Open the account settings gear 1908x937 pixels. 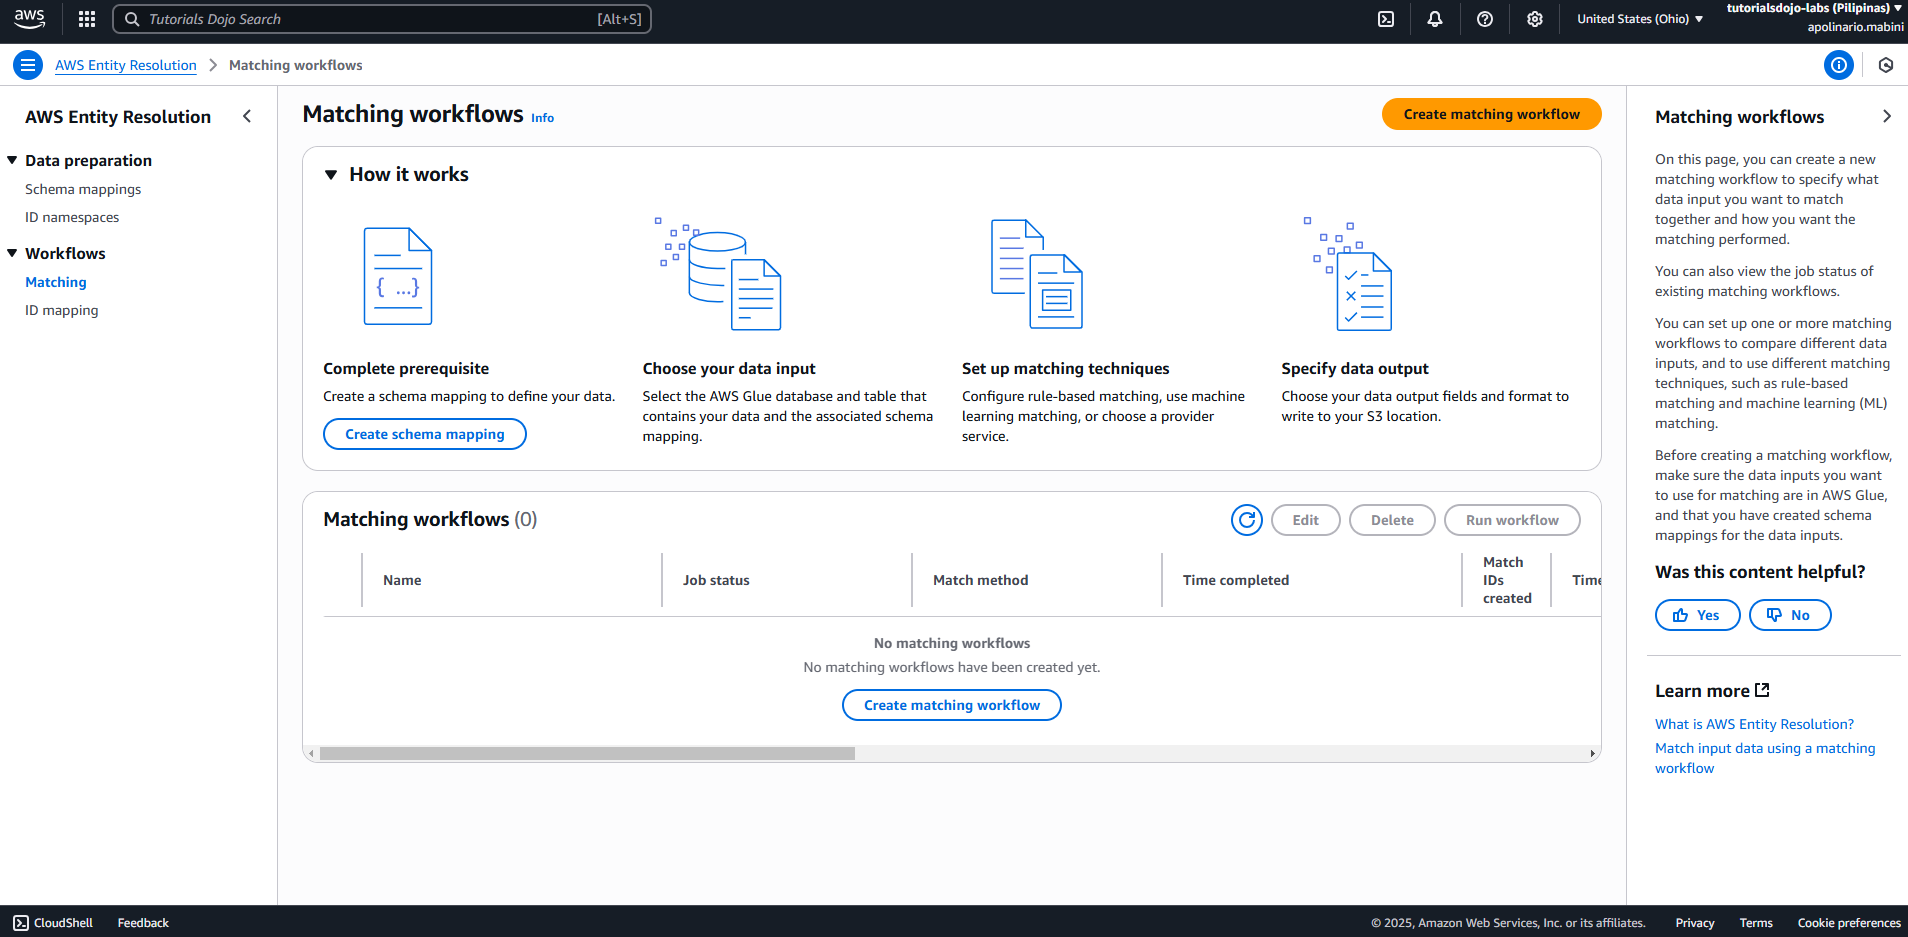coord(1535,18)
